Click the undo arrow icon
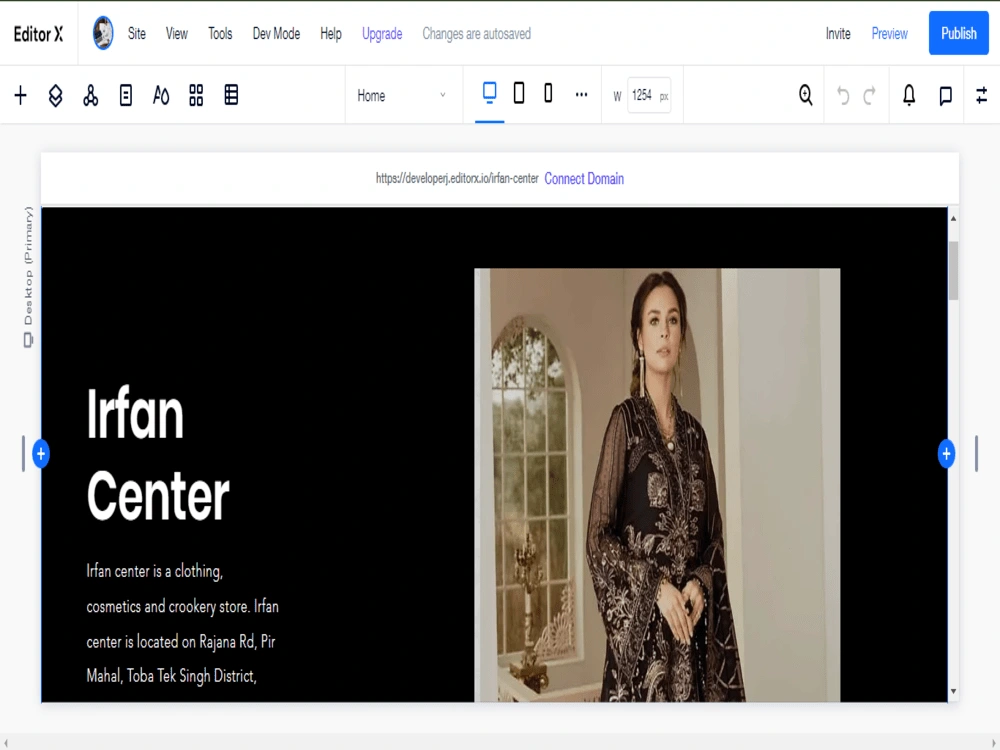Screen dimensions: 1000x750 [845, 95]
